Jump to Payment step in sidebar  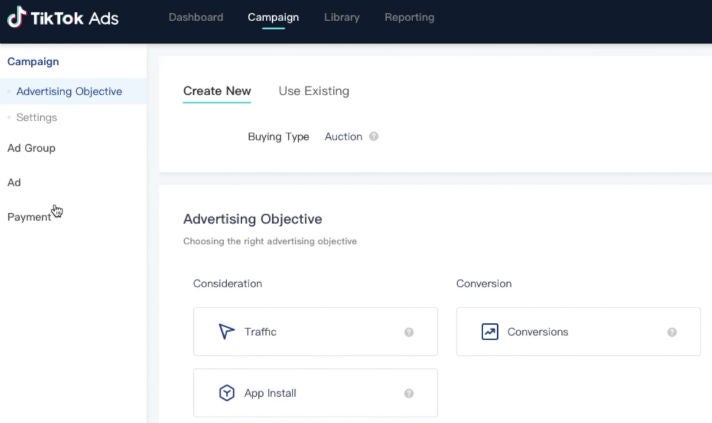tap(29, 217)
